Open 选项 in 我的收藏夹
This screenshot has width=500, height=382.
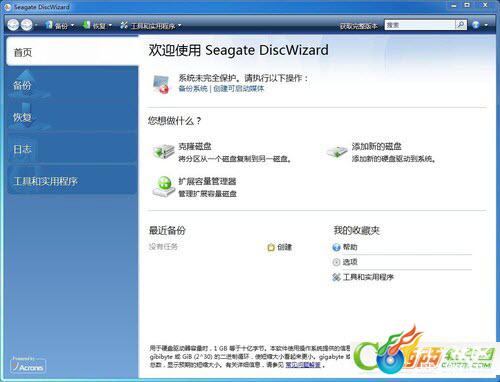coord(350,262)
